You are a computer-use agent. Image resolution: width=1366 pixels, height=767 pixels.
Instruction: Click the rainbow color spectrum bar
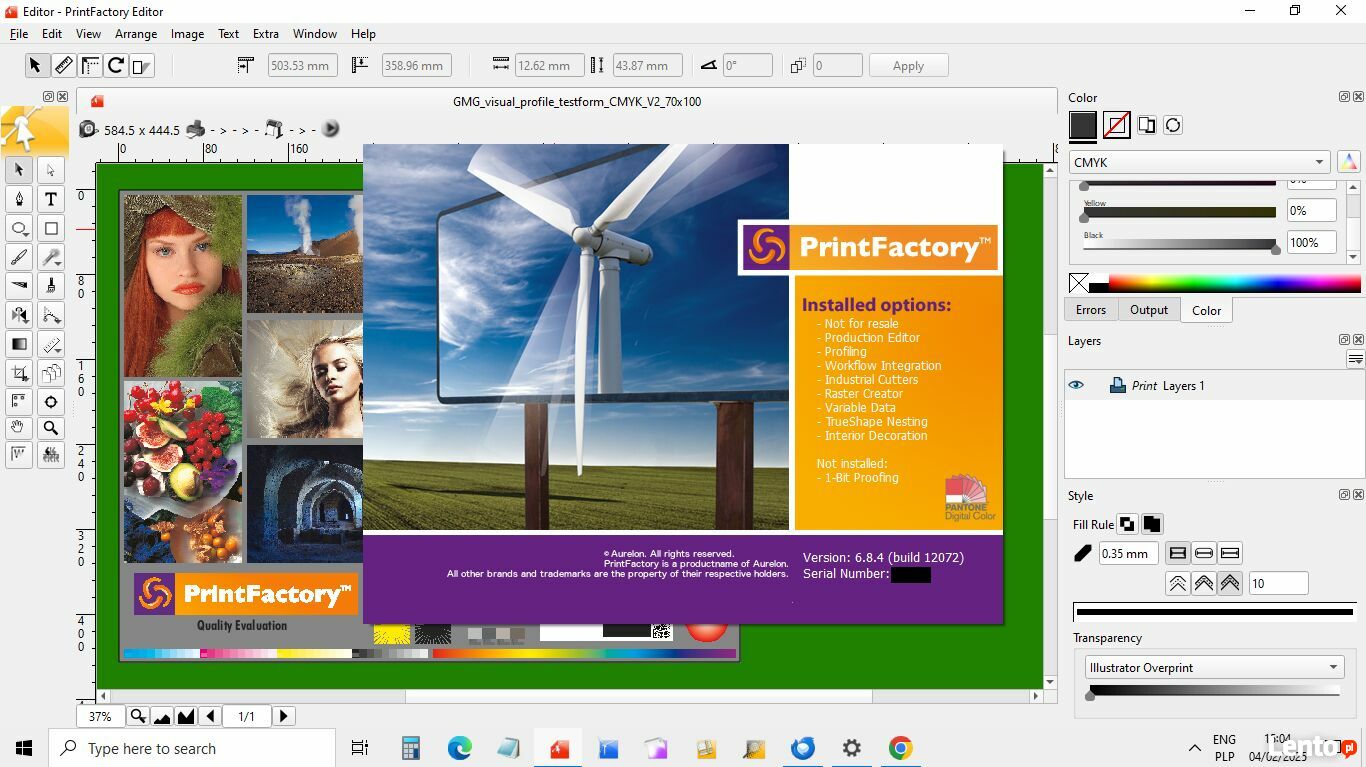1233,283
